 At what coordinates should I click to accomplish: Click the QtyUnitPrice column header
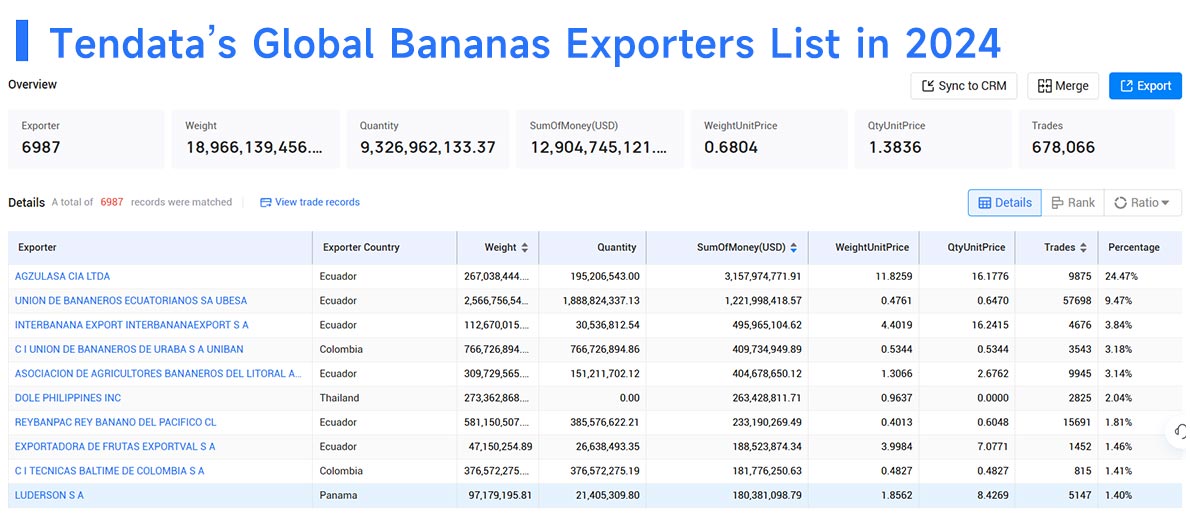point(967,247)
